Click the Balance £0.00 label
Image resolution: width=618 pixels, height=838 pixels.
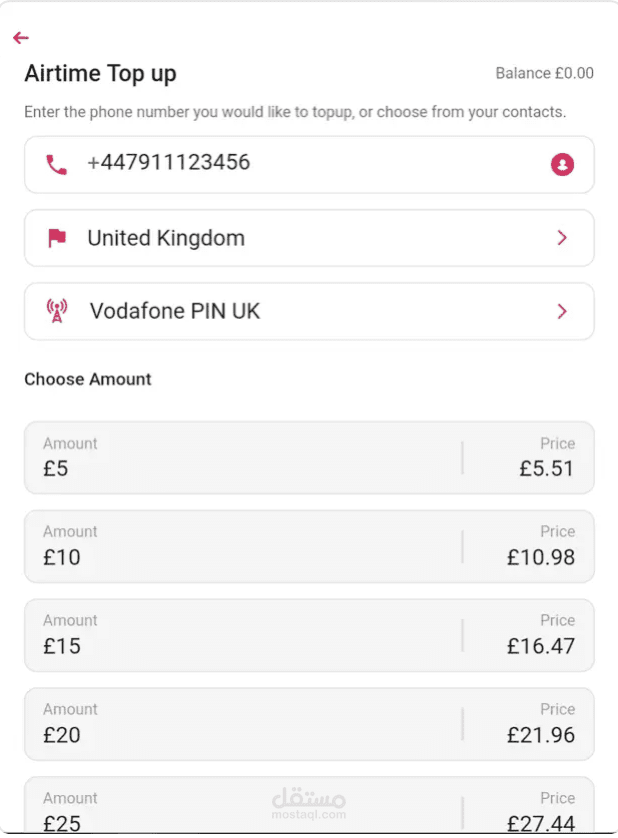(x=544, y=73)
